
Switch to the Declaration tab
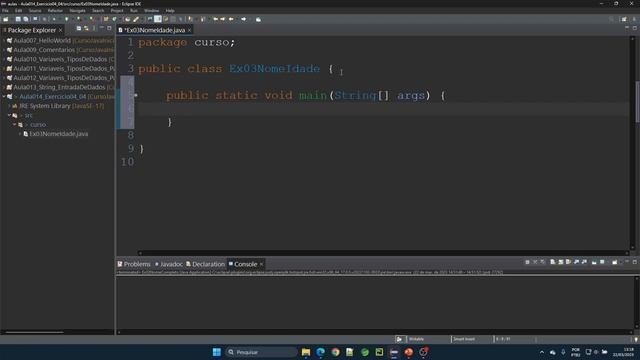coord(205,264)
